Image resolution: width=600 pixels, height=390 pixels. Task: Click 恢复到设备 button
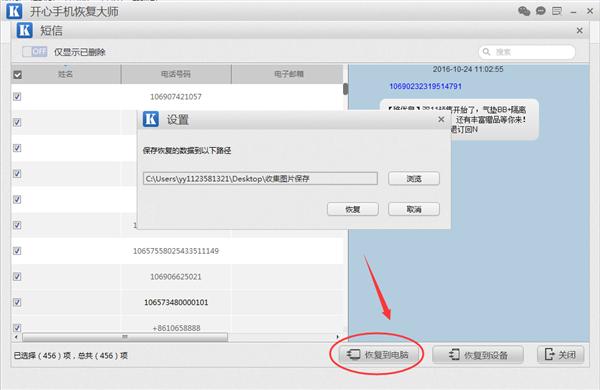pos(478,355)
